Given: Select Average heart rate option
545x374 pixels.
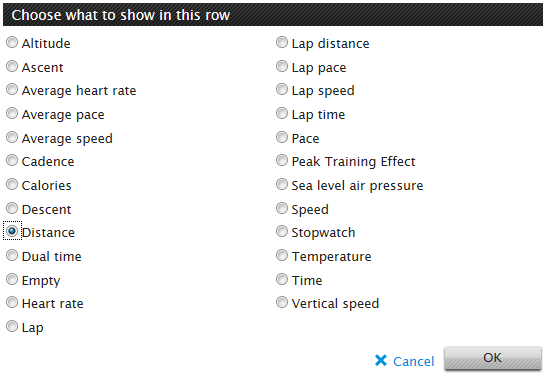Looking at the screenshot, I should [x=12, y=89].
